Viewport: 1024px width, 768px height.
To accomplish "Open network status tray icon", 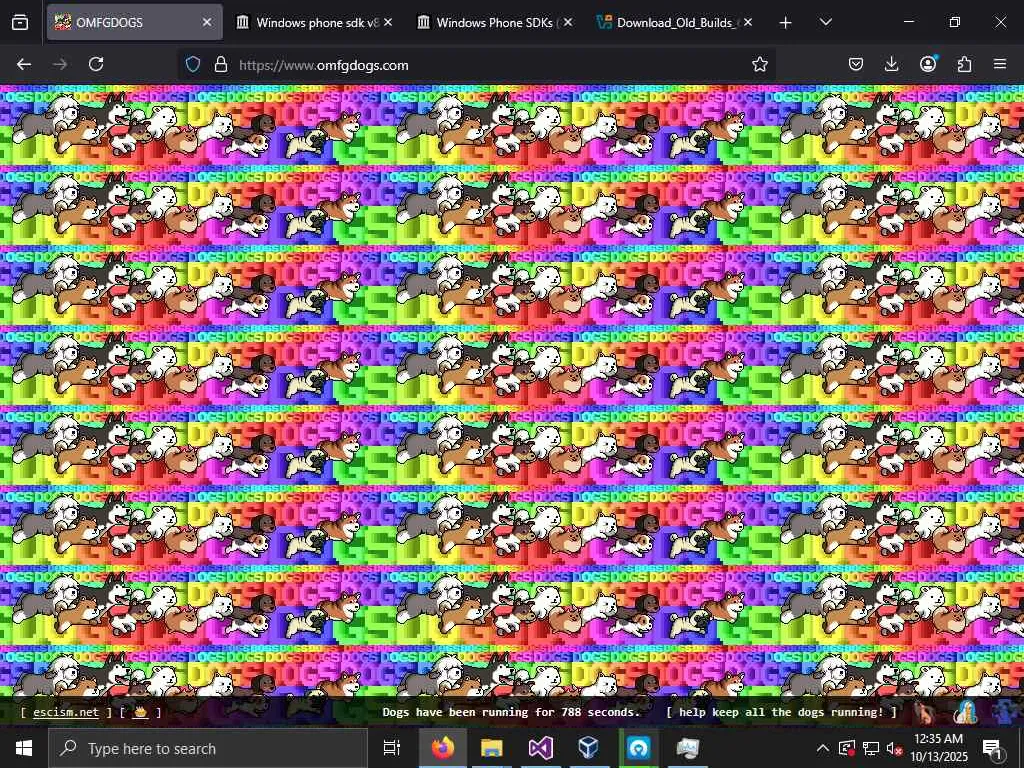I will pyautogui.click(x=871, y=748).
